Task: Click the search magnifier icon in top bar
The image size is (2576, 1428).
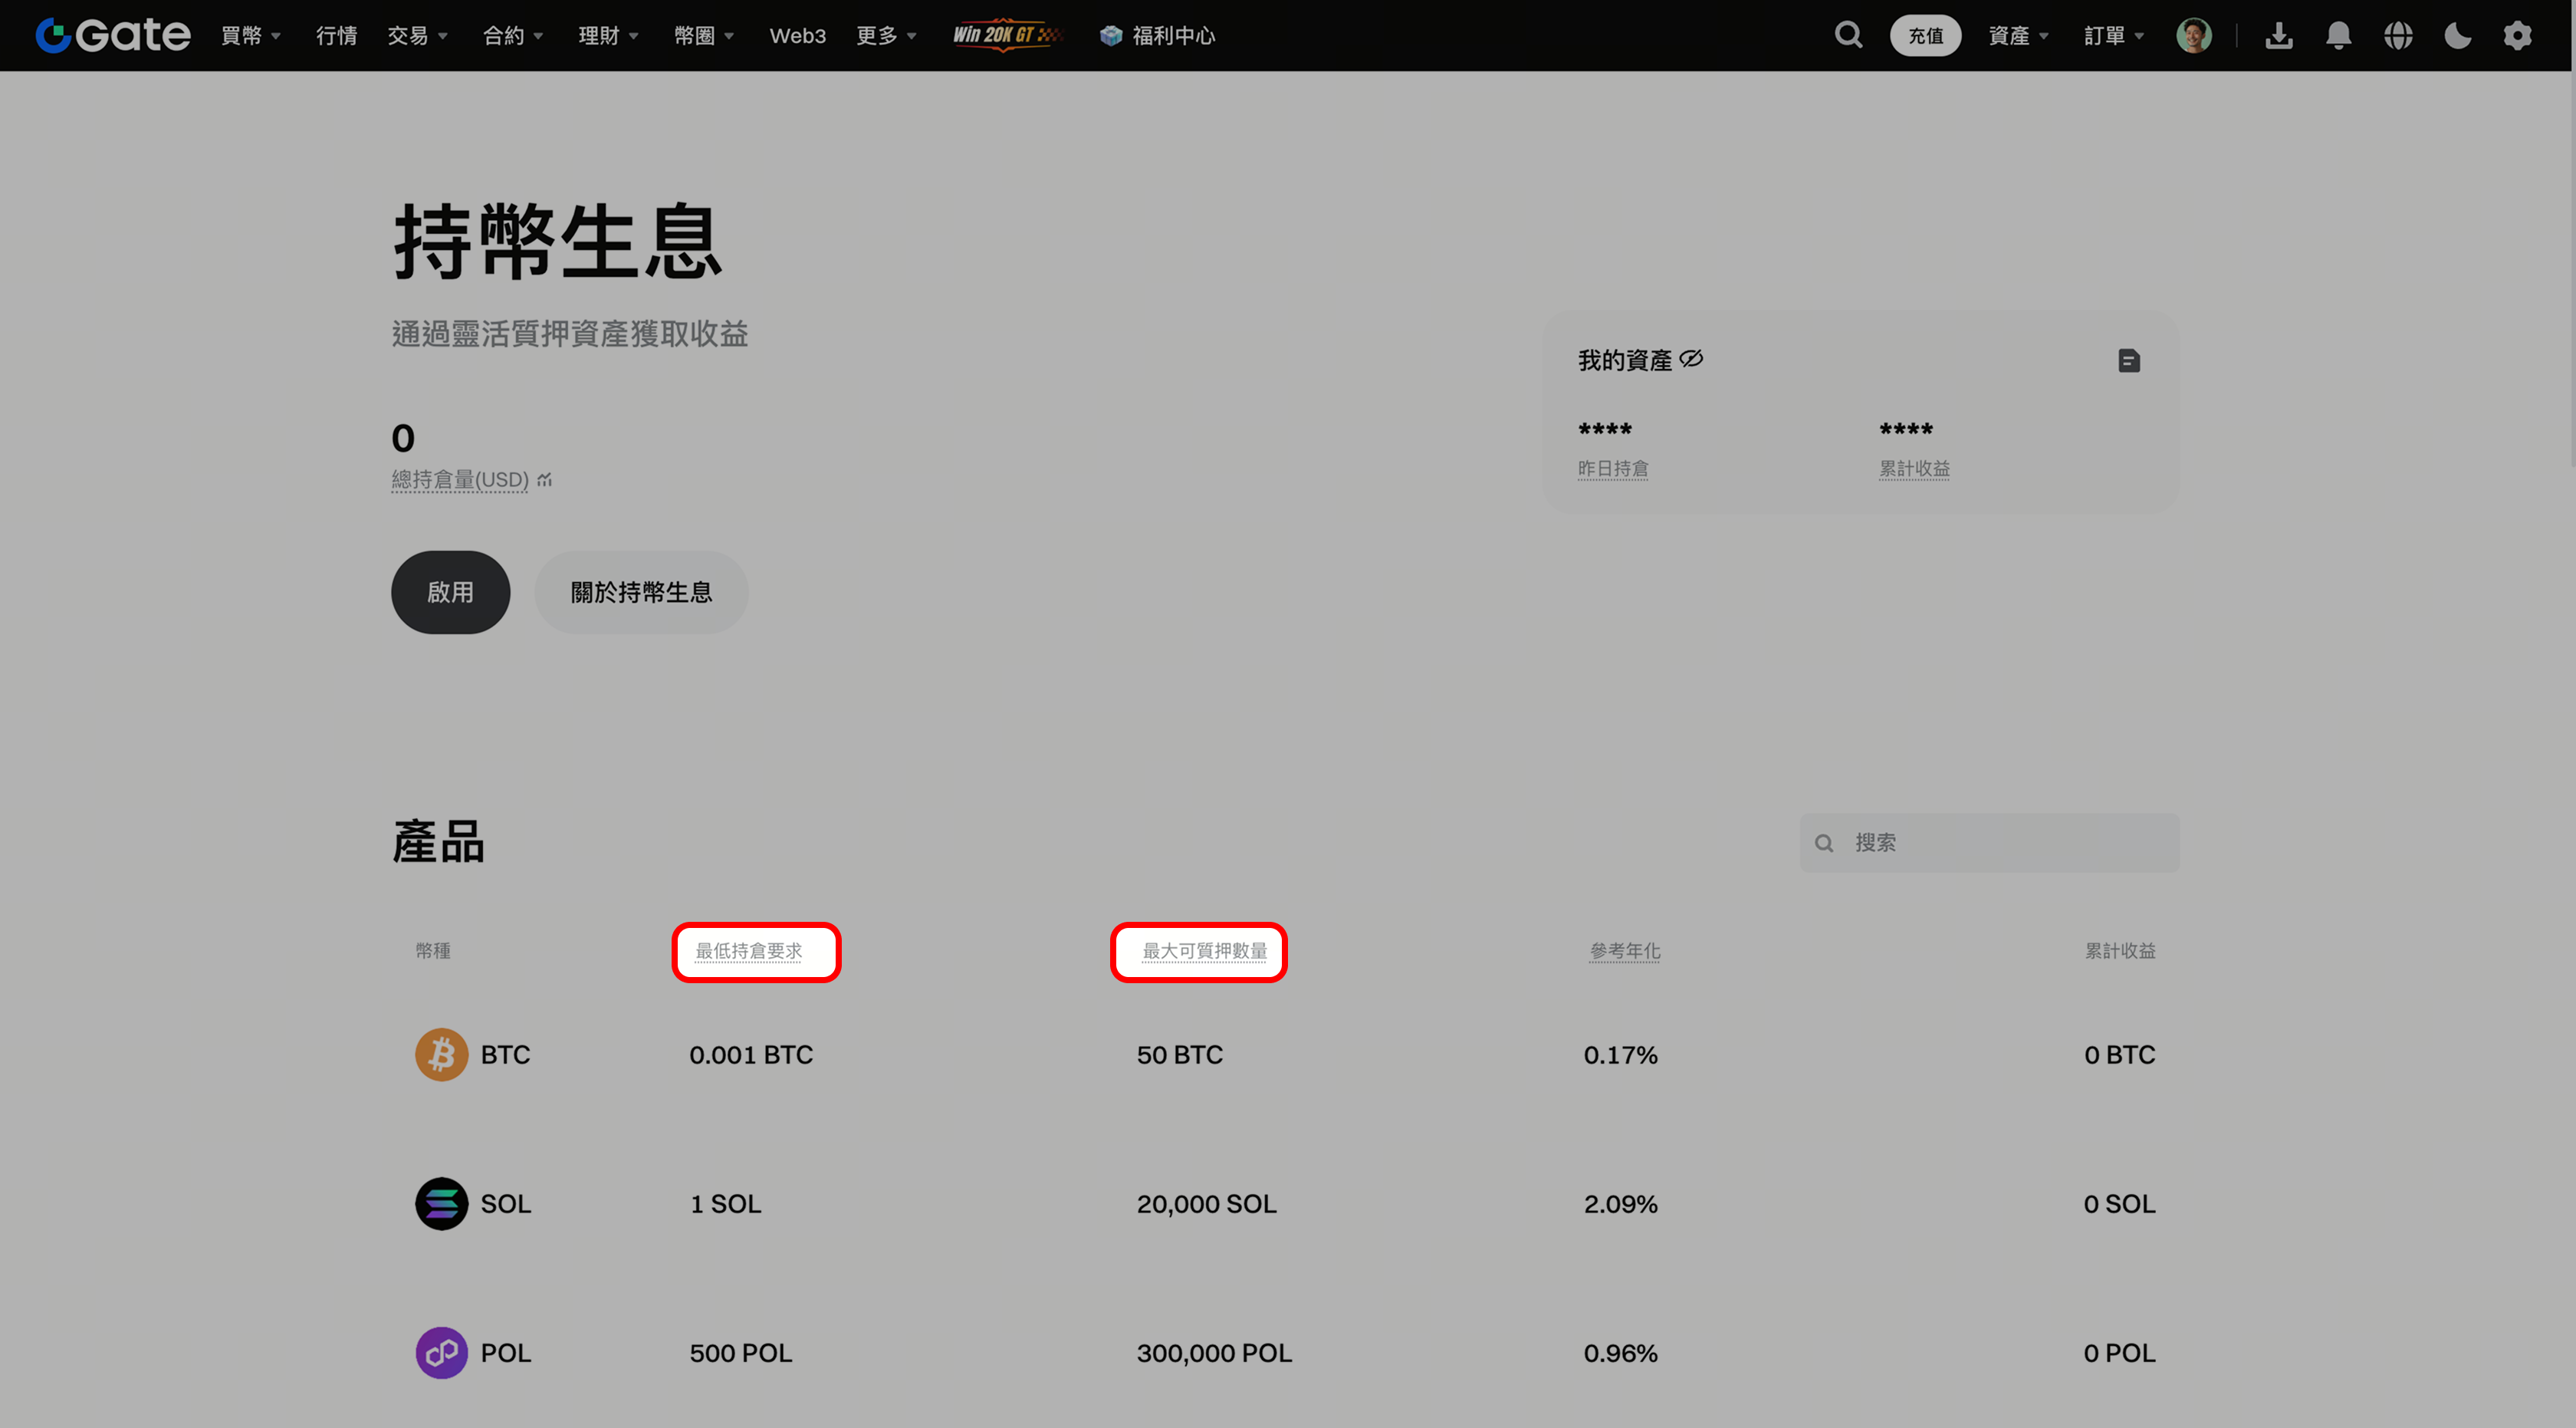Action: point(1848,35)
